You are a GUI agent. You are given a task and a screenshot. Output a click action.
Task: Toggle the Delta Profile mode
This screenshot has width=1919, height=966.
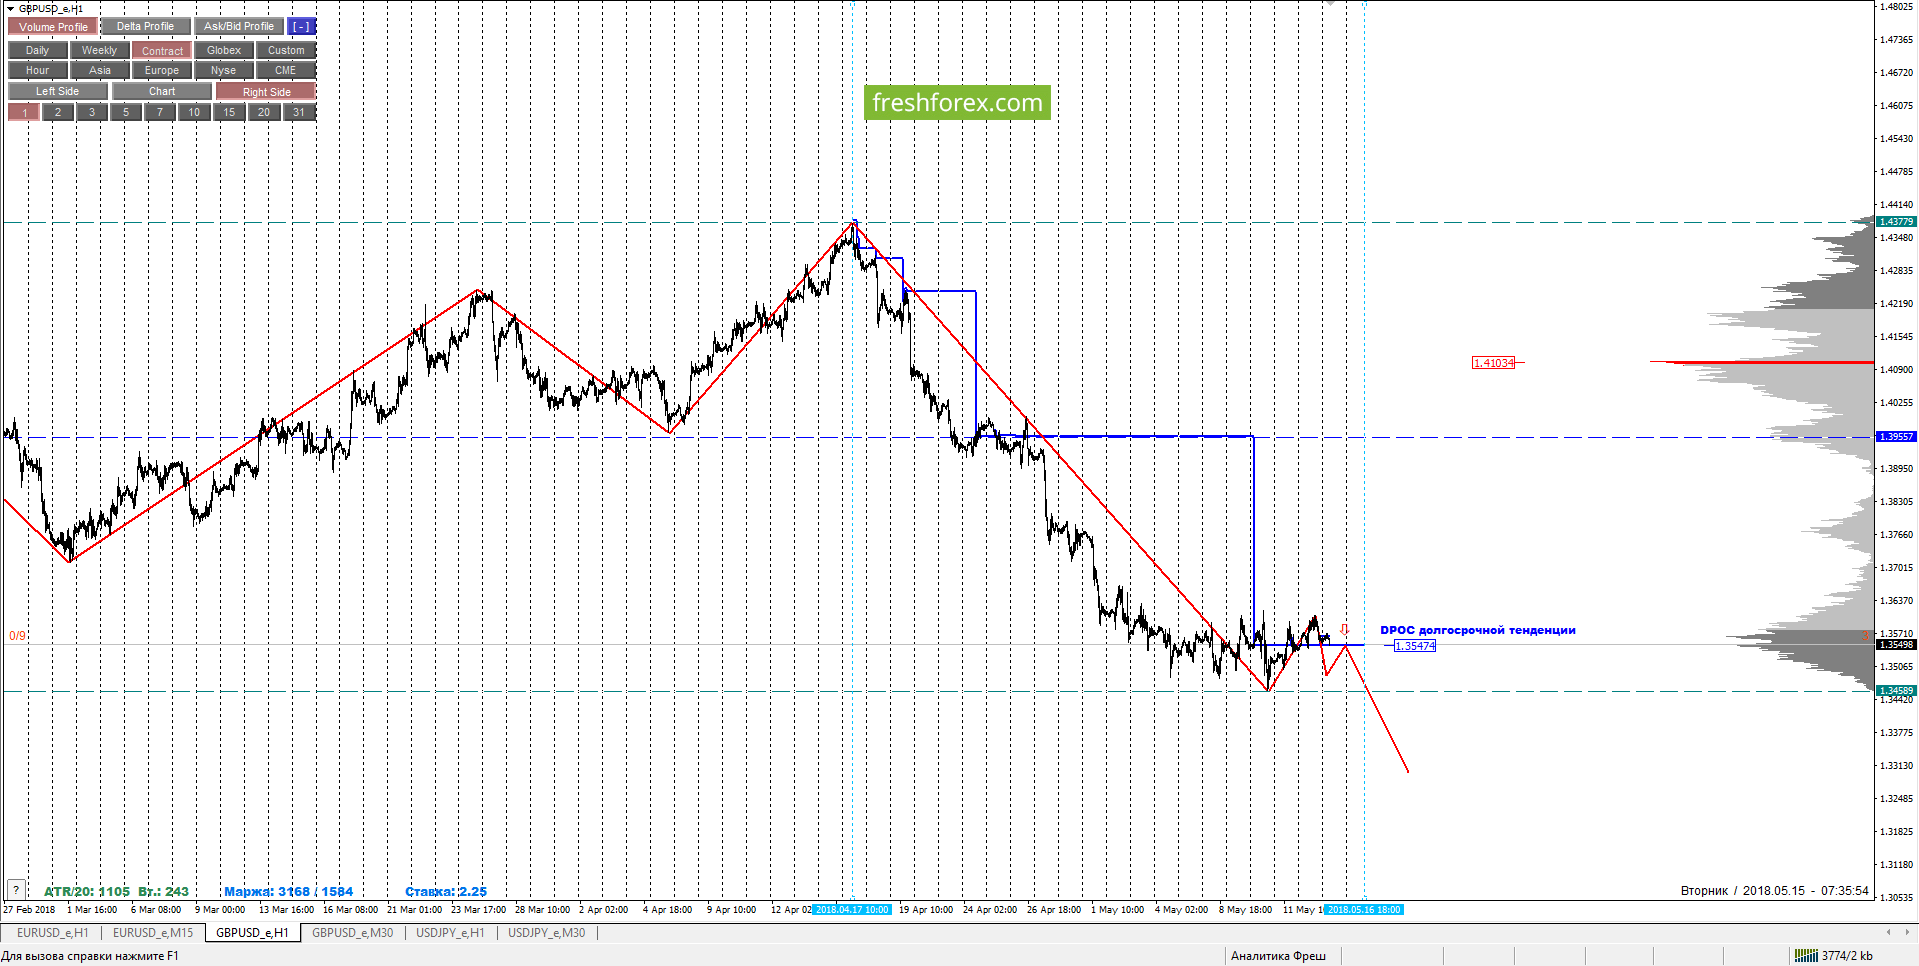tap(145, 27)
